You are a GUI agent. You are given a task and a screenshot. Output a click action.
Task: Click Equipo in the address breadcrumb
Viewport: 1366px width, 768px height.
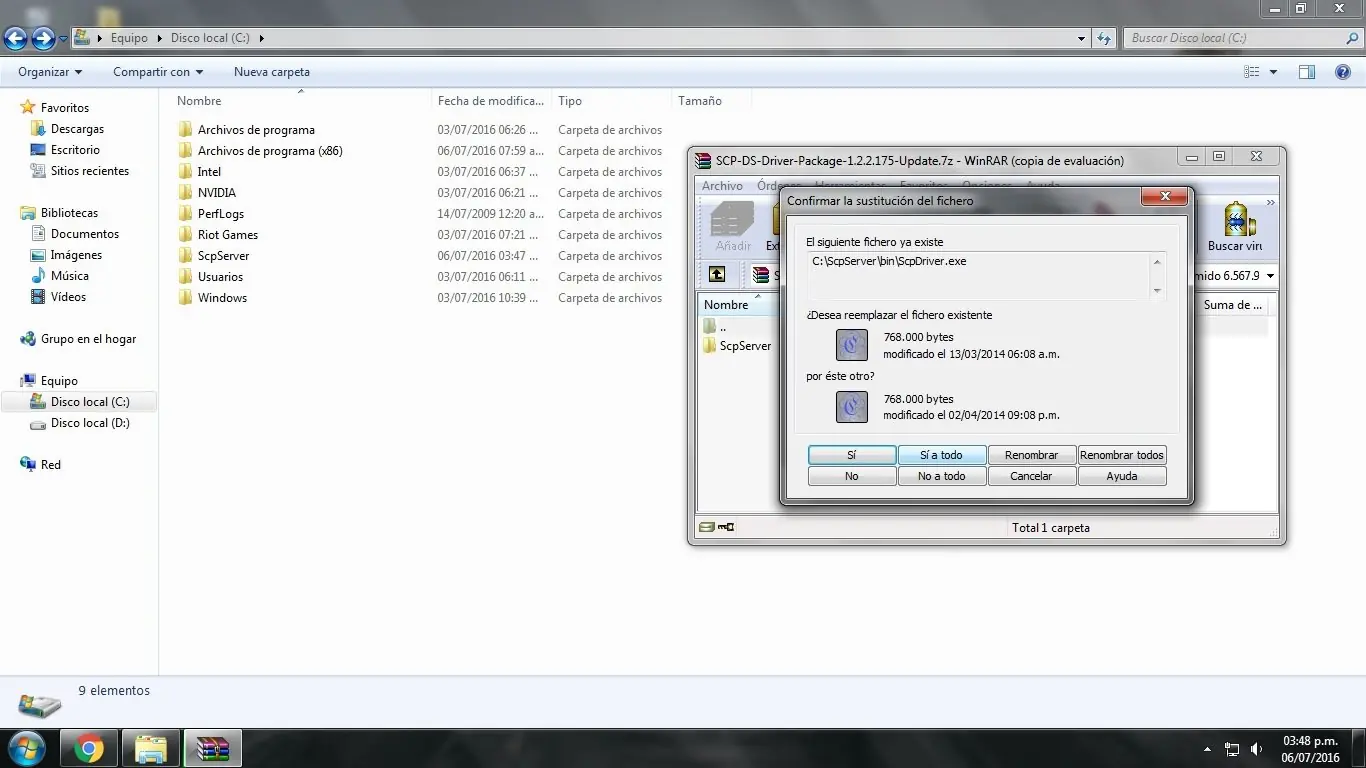pos(129,39)
